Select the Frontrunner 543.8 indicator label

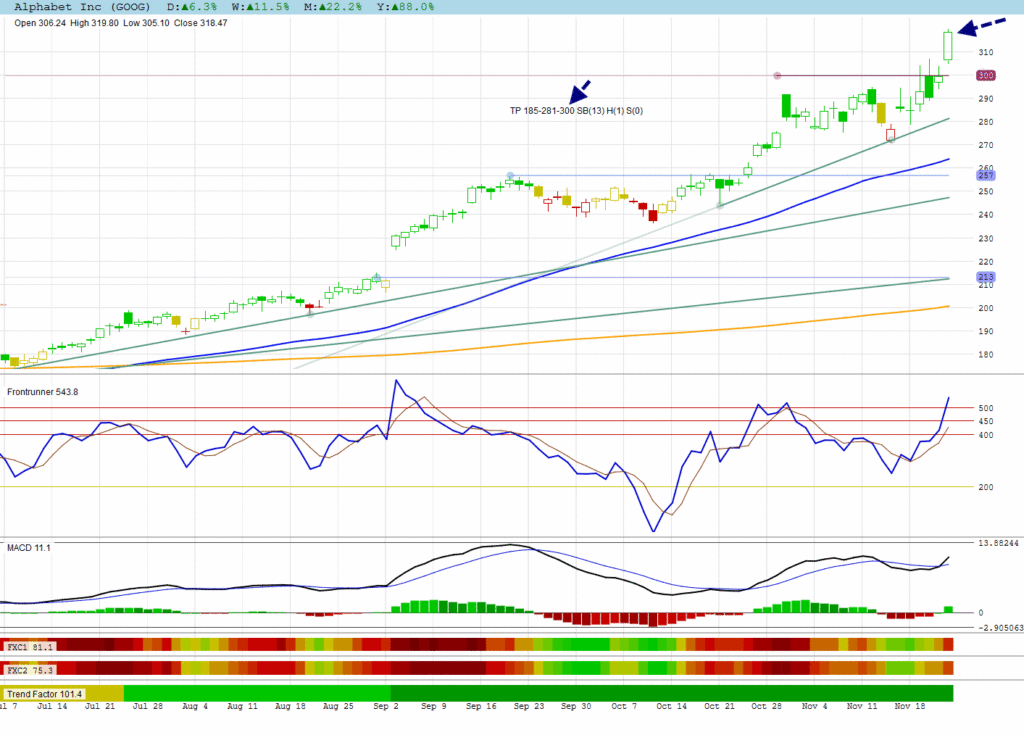[x=42, y=392]
